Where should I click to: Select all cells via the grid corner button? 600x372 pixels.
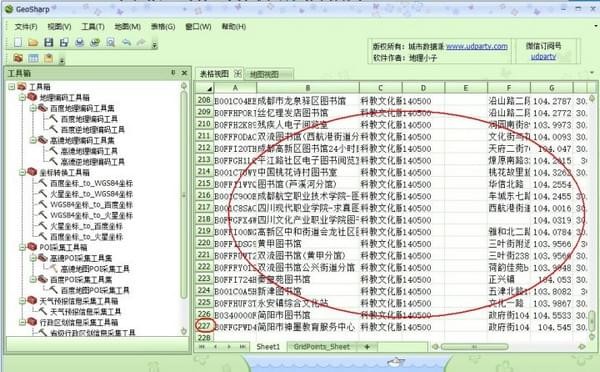[204, 88]
